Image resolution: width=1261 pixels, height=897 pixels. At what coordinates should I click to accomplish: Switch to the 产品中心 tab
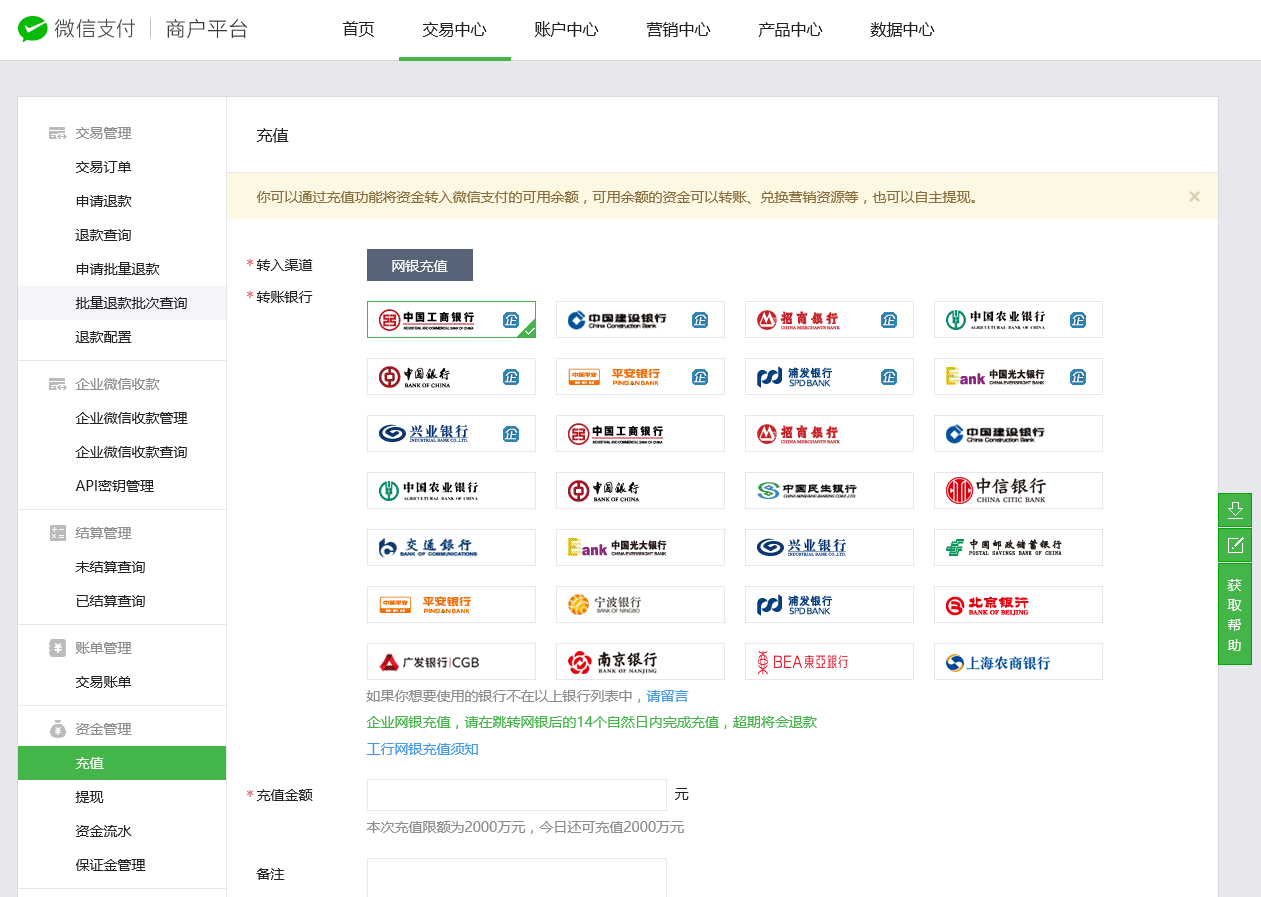(790, 30)
